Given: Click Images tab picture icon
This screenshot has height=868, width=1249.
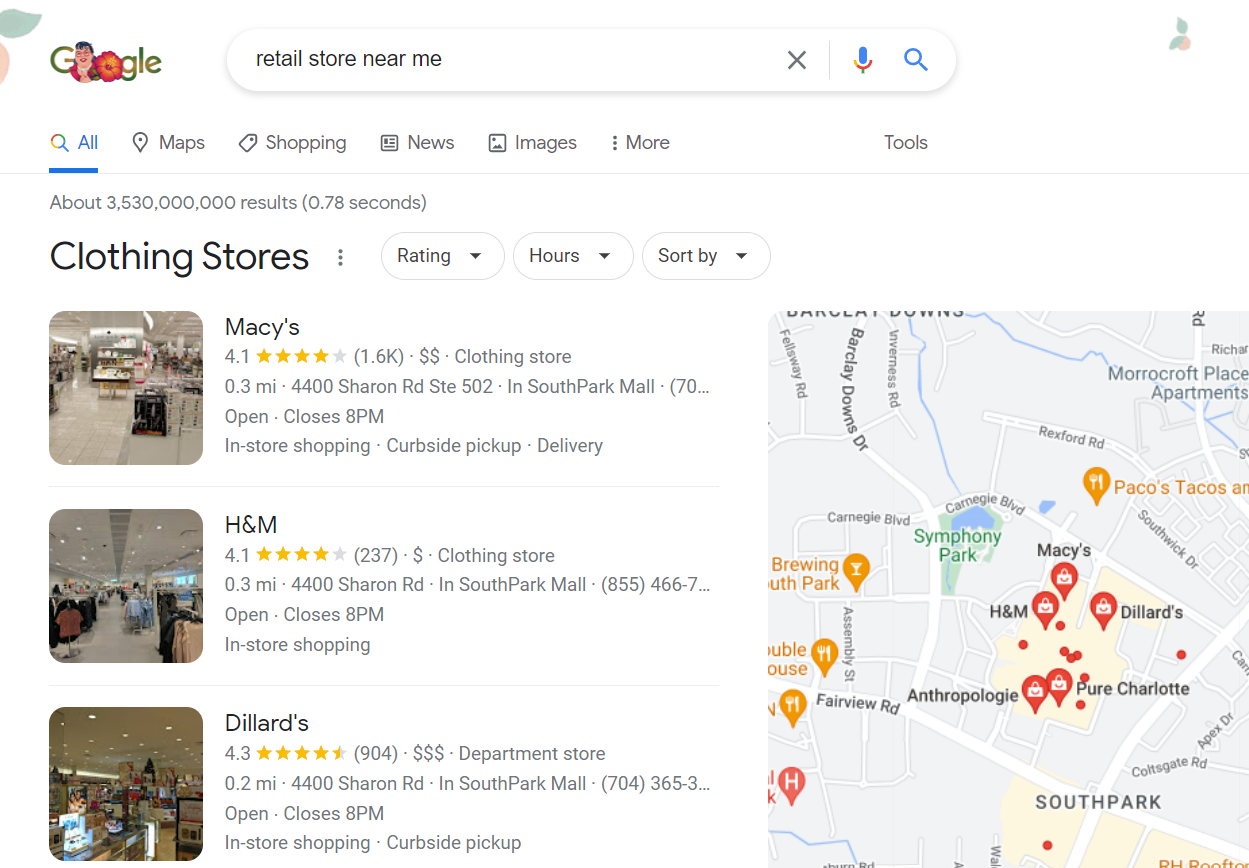Looking at the screenshot, I should (x=497, y=143).
